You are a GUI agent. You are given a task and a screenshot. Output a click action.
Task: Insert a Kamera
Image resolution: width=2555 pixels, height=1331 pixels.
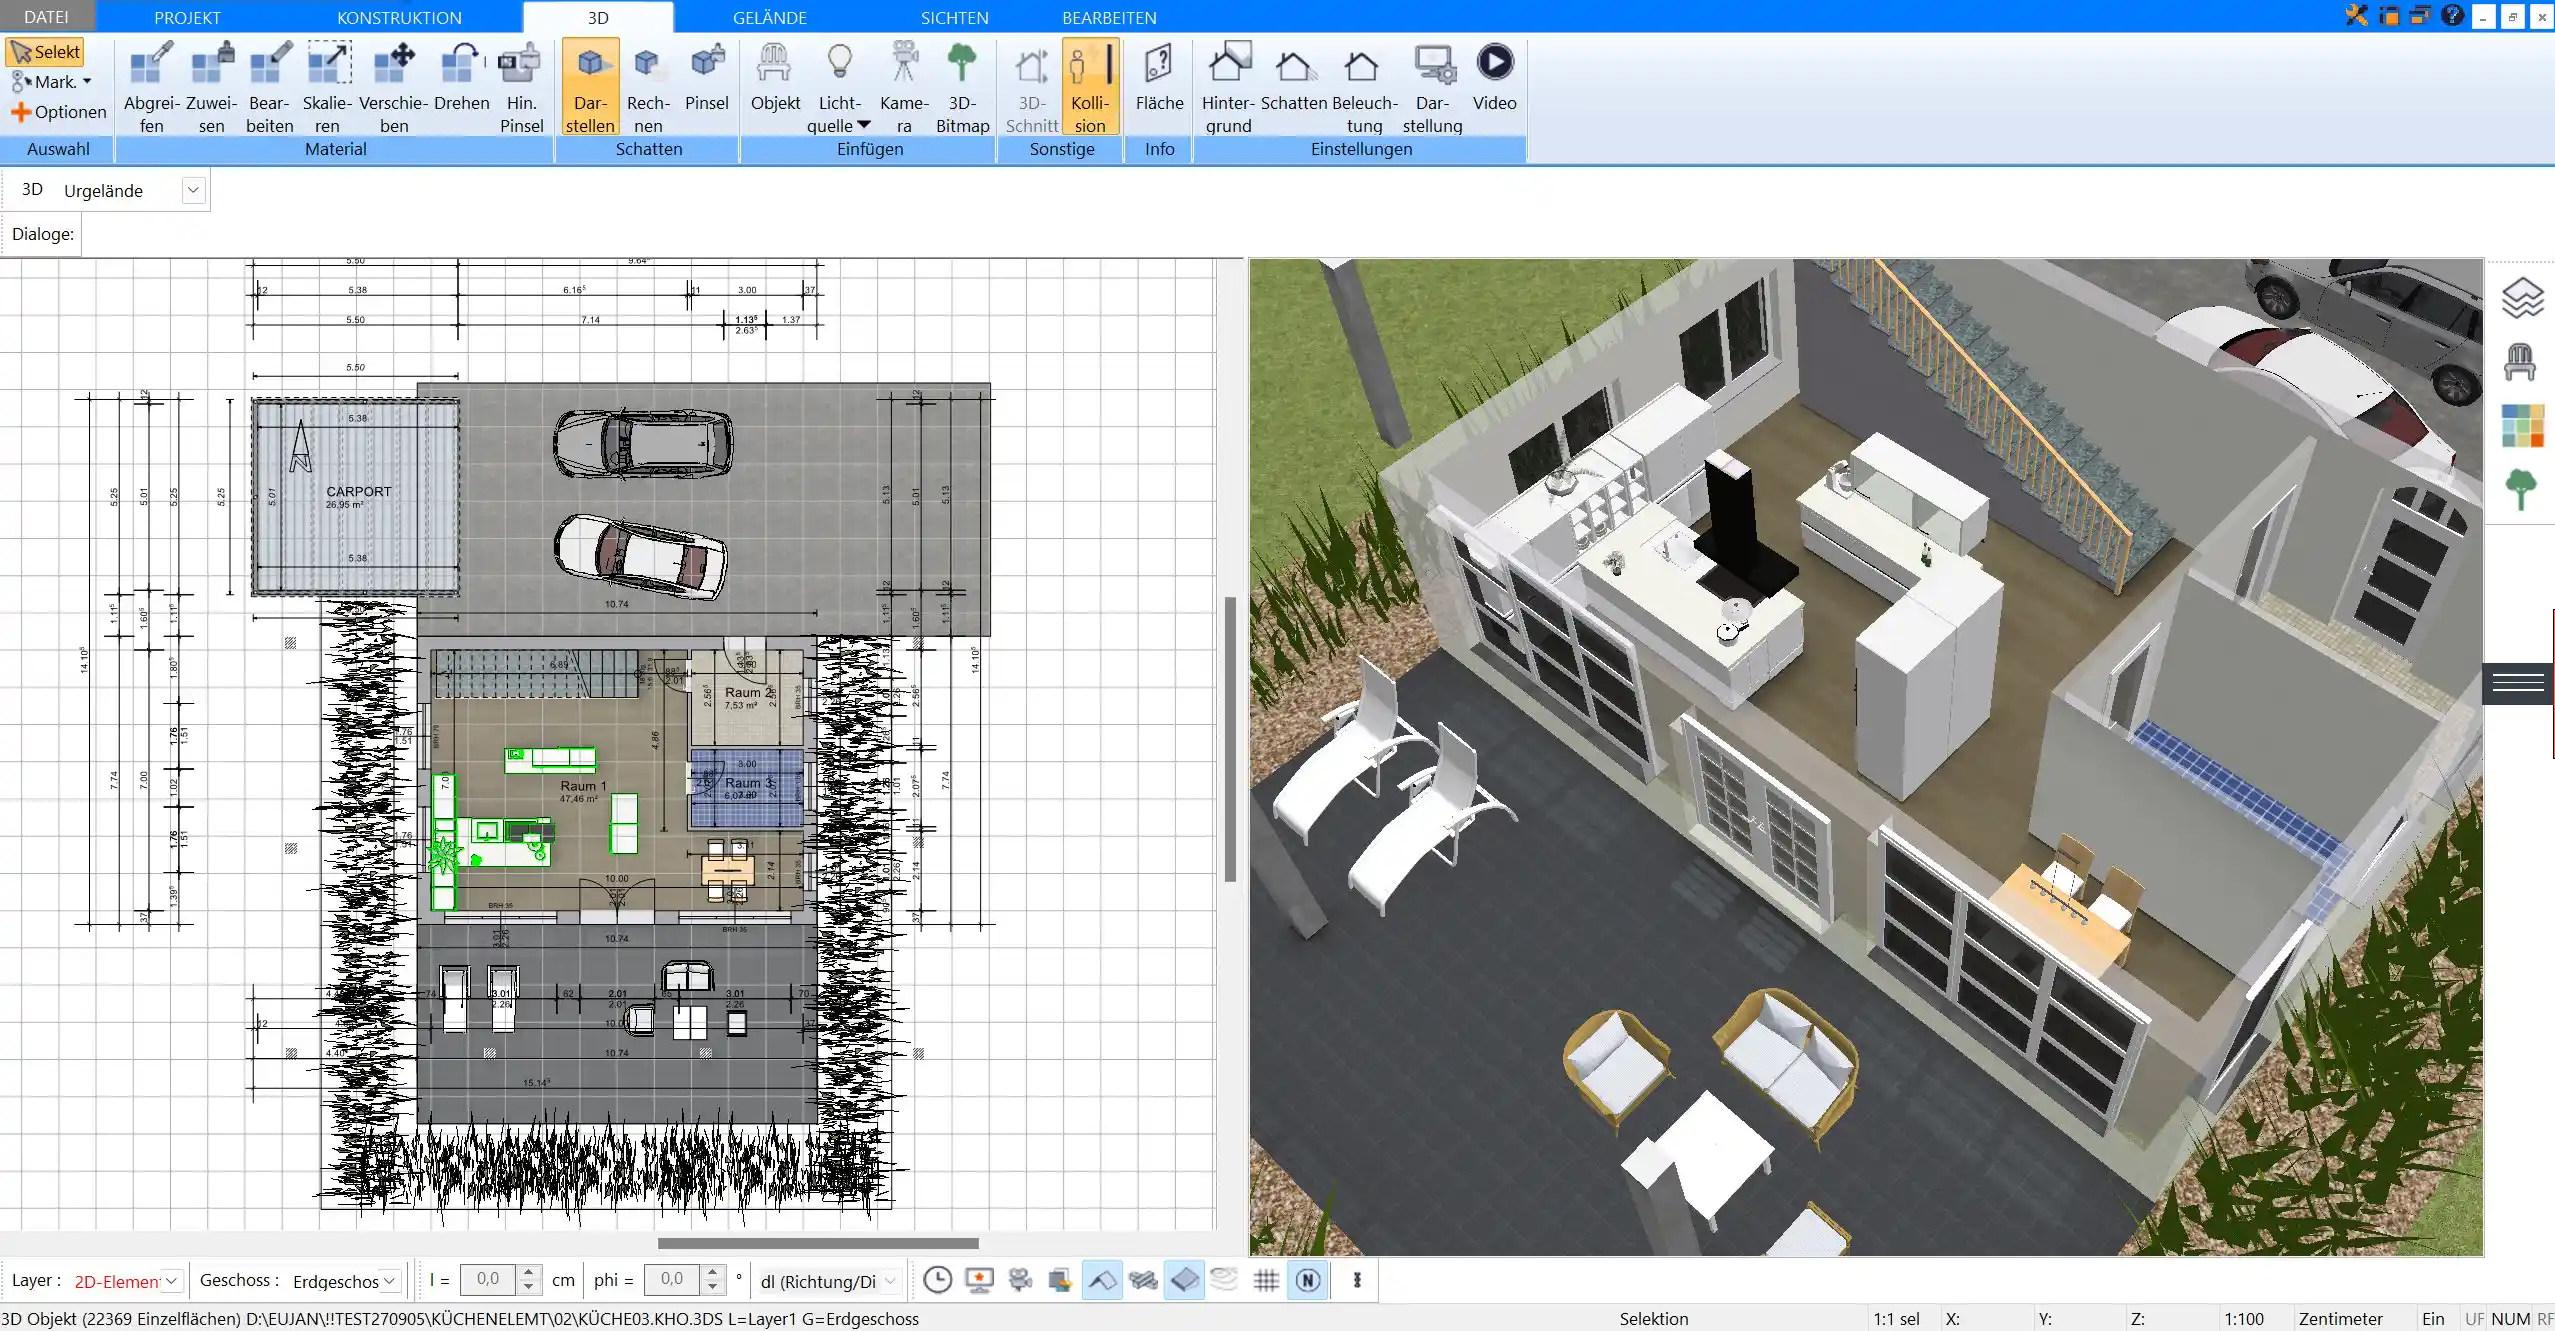(x=904, y=87)
